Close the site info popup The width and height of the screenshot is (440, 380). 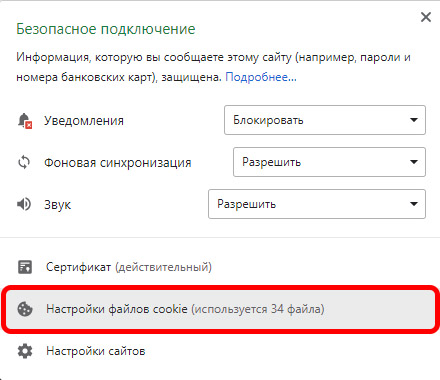click(426, 17)
